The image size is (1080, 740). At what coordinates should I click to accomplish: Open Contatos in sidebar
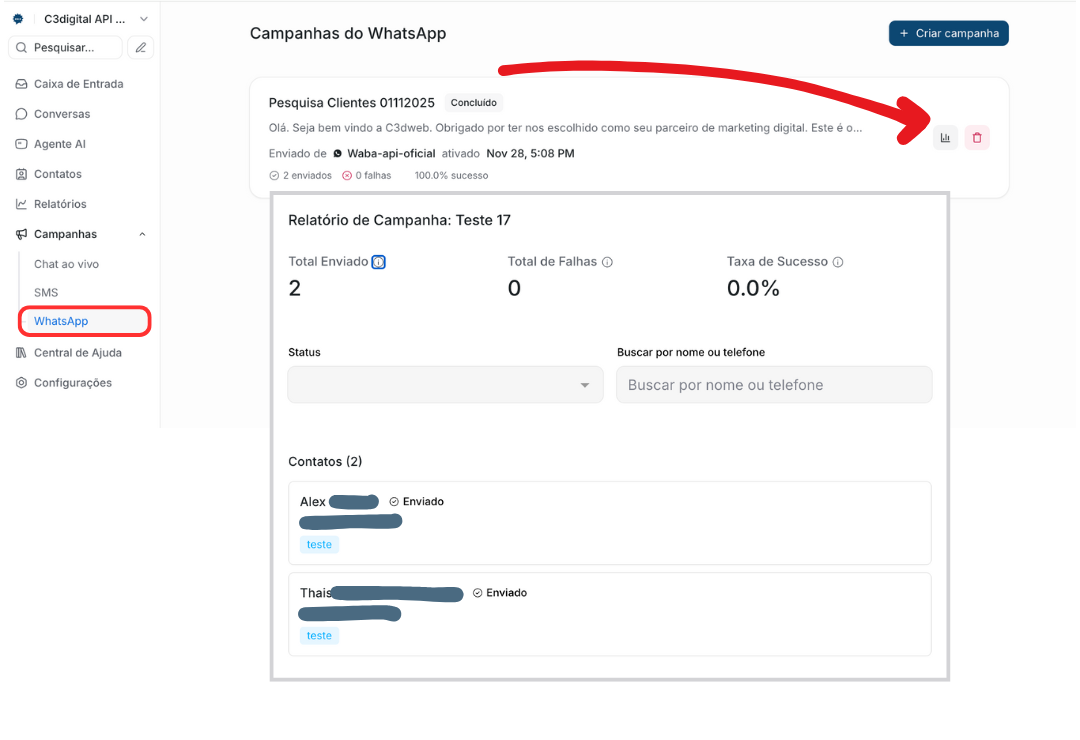point(58,174)
